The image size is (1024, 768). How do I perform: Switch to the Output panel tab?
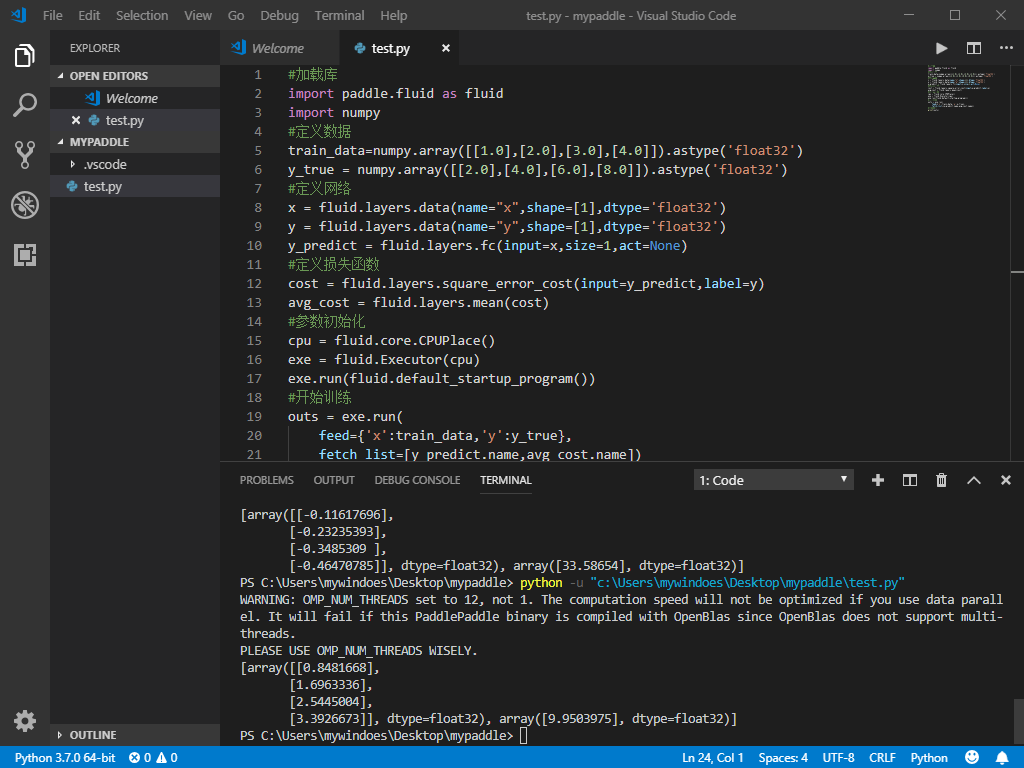(334, 481)
